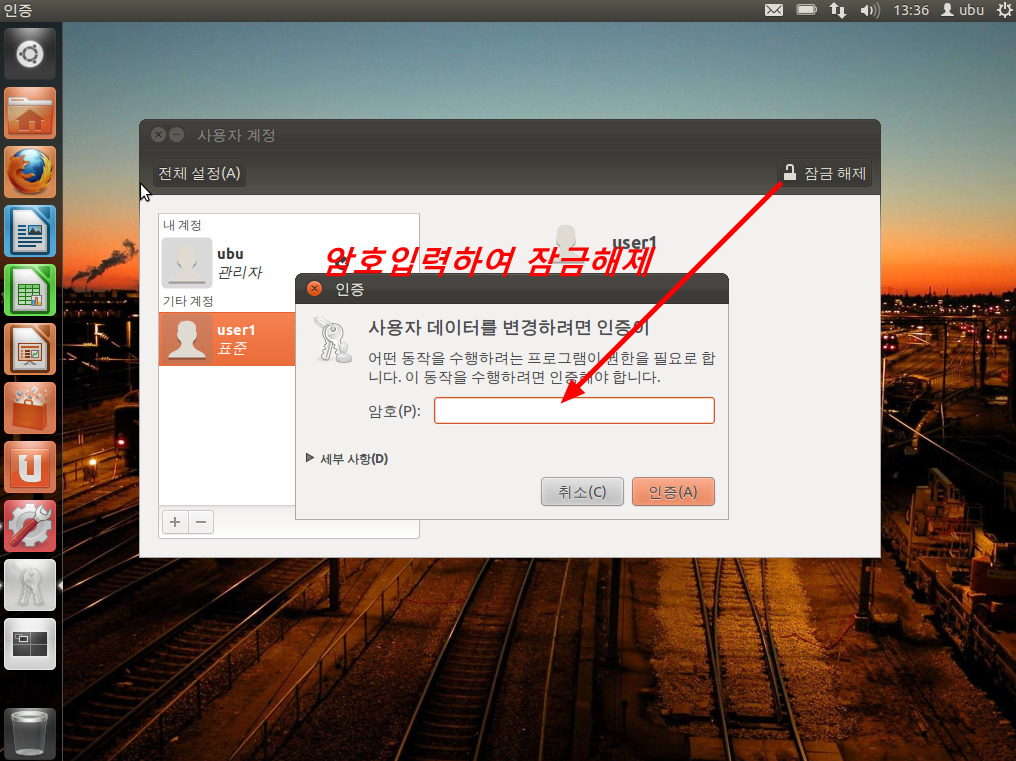Click the Dash home Ubuntu logo
The width and height of the screenshot is (1016, 761).
30,54
